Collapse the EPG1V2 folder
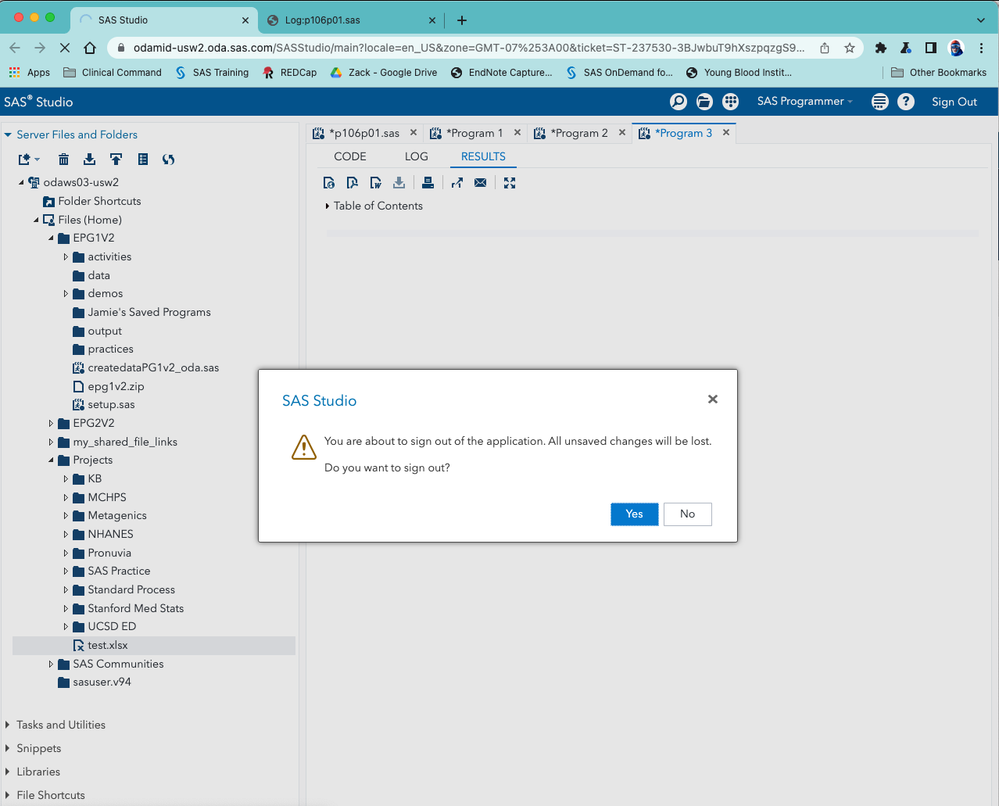Image resolution: width=999 pixels, height=806 pixels. [51, 238]
